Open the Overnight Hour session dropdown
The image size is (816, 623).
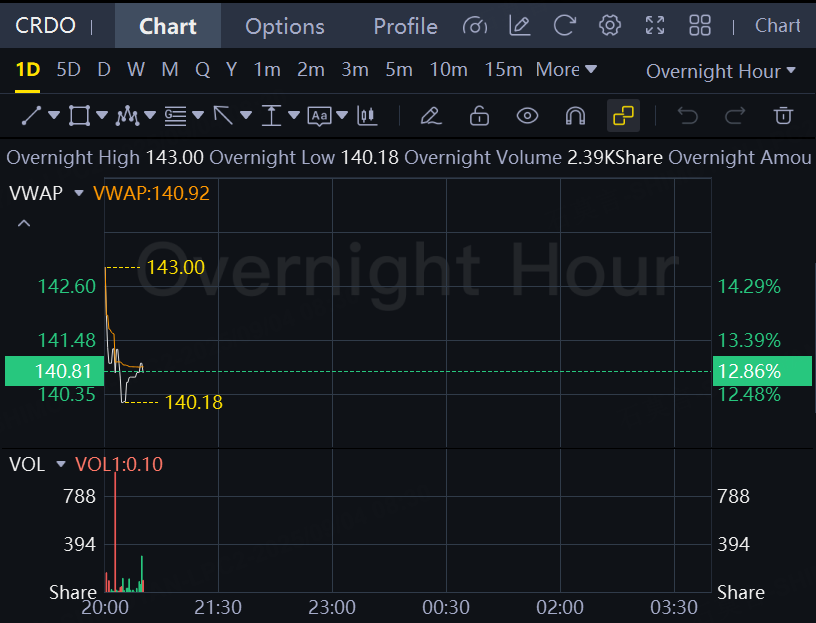(x=720, y=71)
